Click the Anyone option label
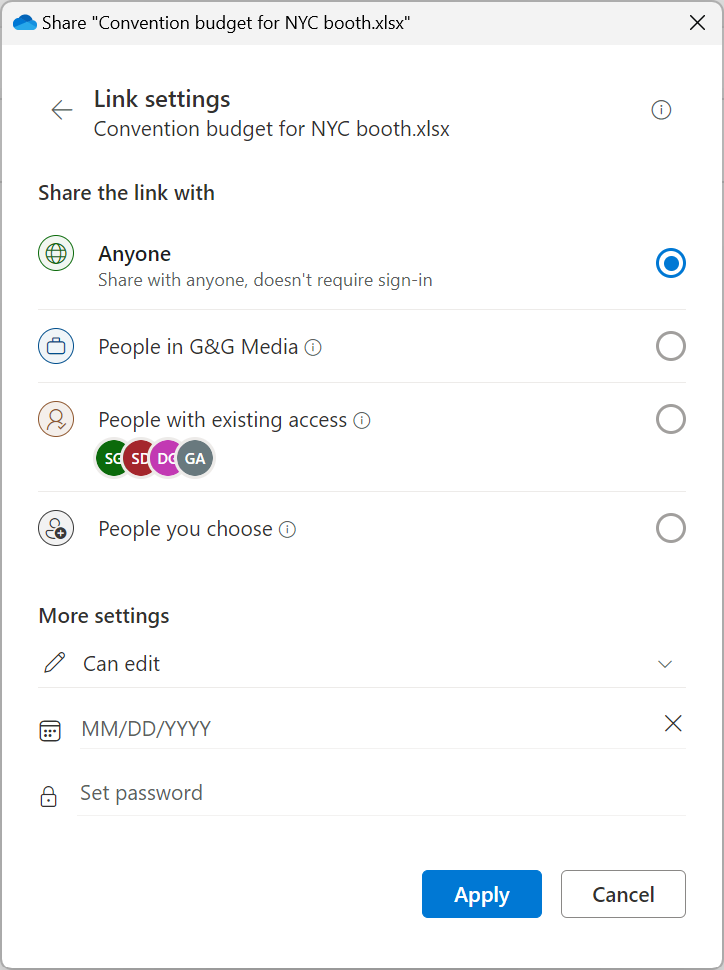Screen dimensions: 724x970 [134, 254]
